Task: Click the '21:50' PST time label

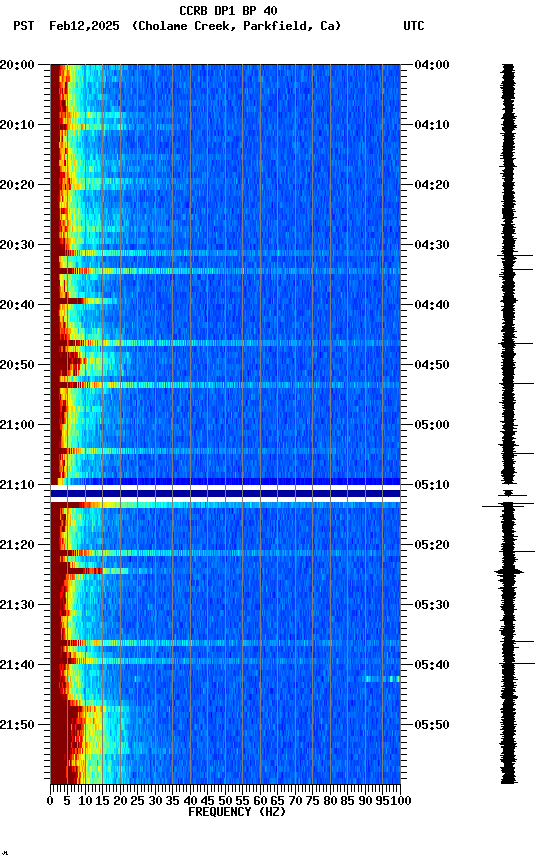Action: click(x=17, y=726)
